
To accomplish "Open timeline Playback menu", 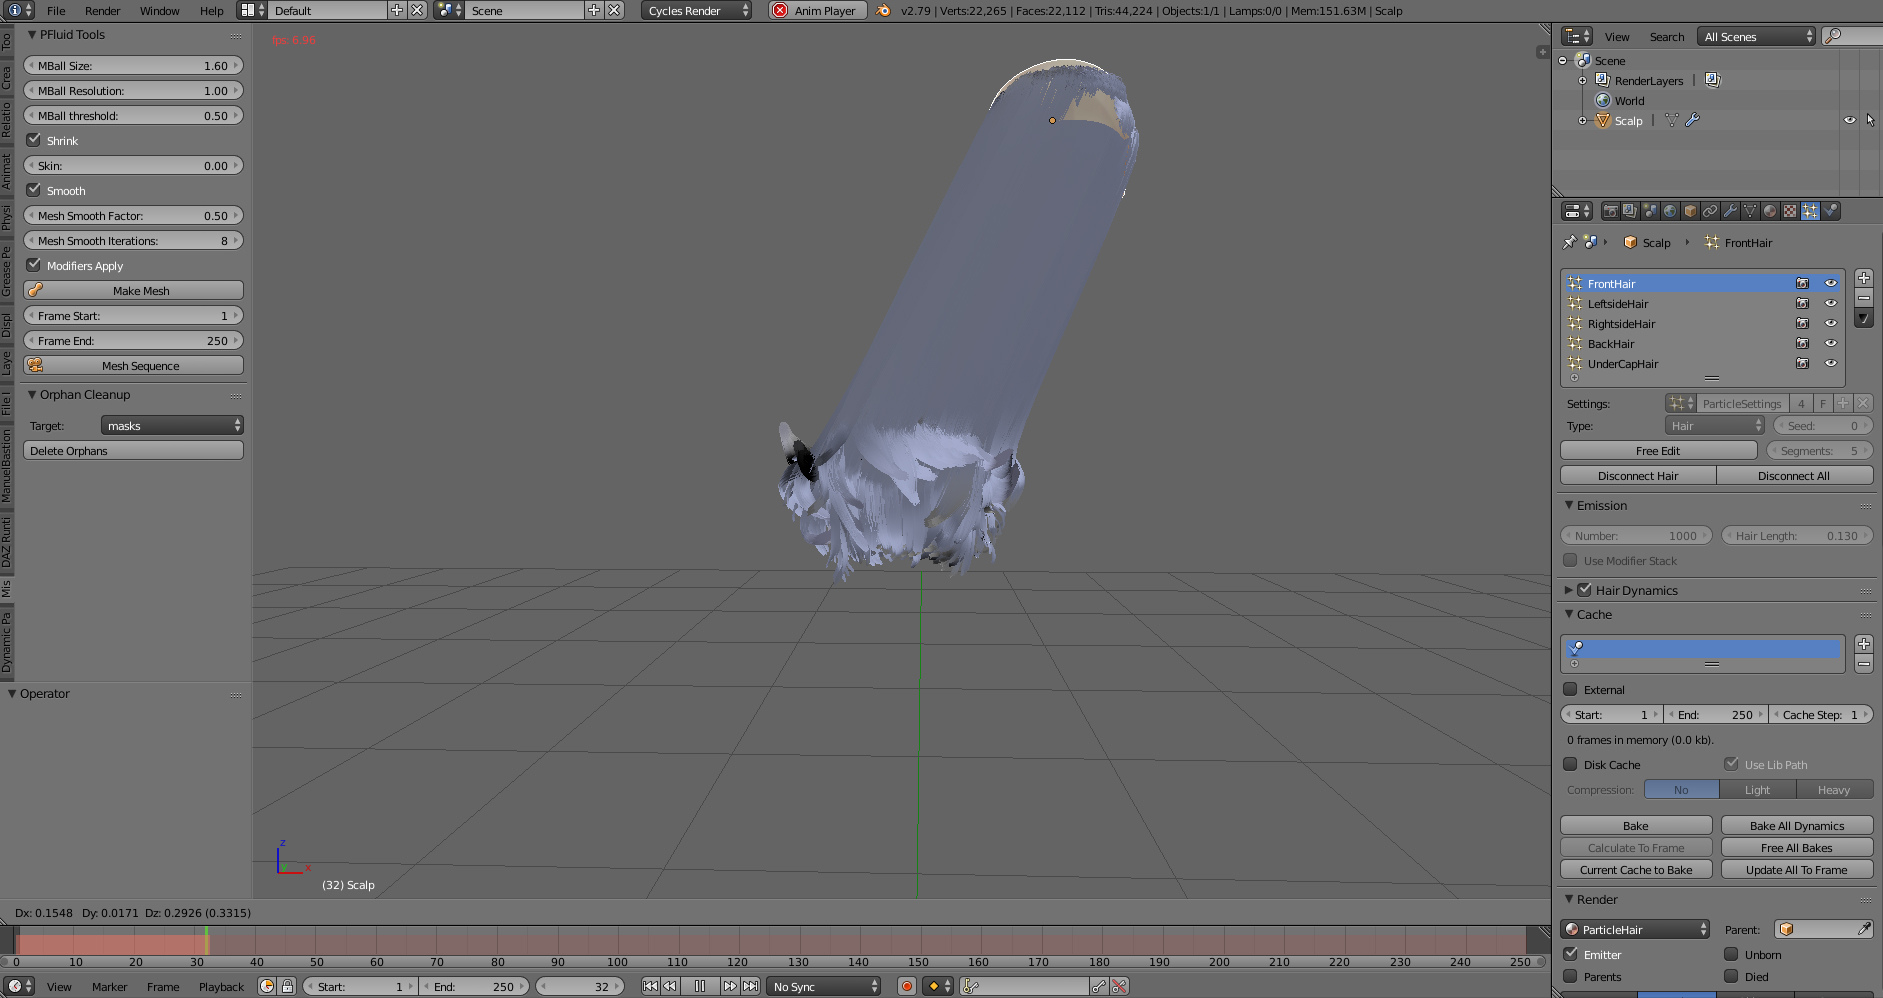I will [x=221, y=986].
